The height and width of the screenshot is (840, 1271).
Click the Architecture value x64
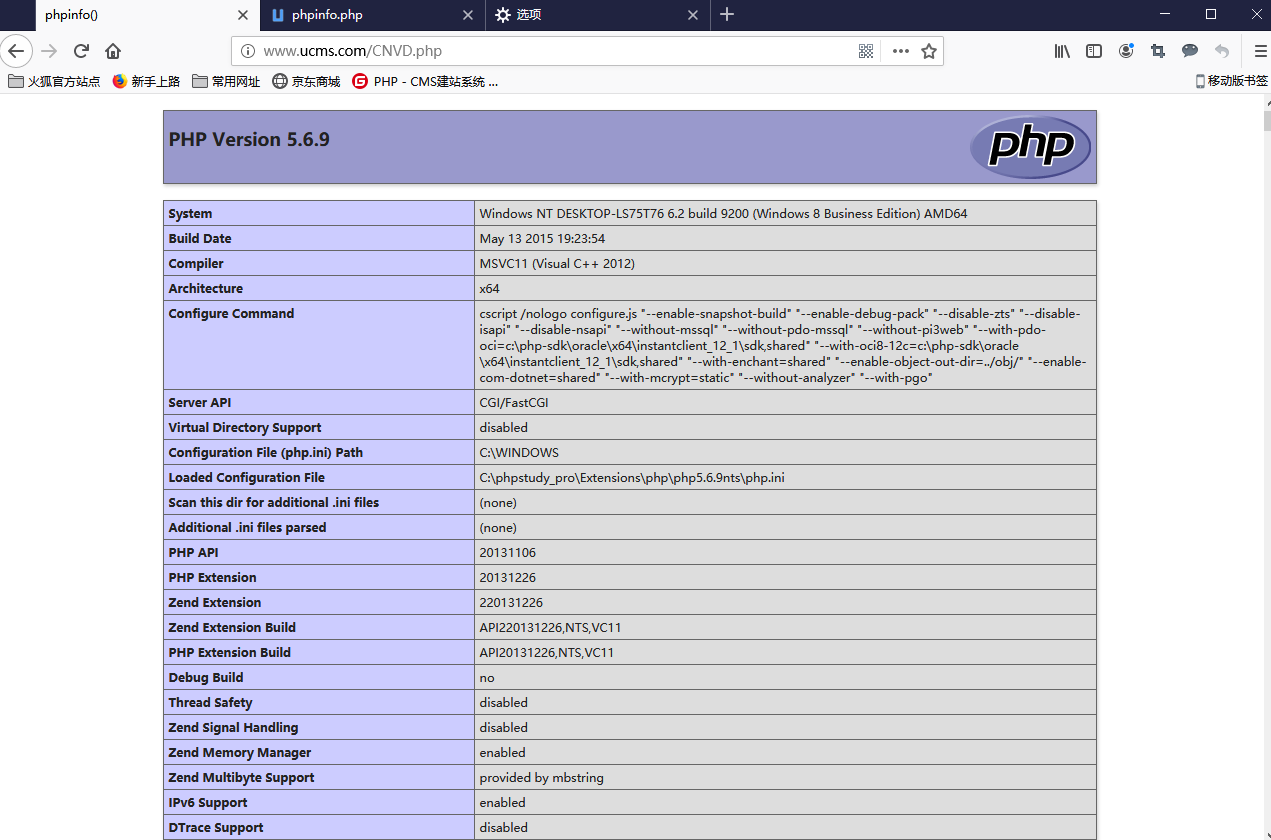(x=489, y=288)
